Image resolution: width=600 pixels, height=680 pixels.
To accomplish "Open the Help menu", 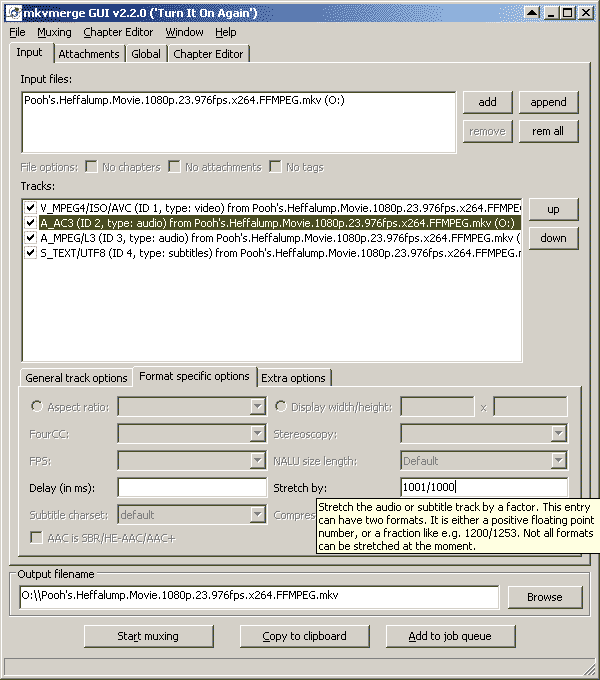I will click(226, 33).
